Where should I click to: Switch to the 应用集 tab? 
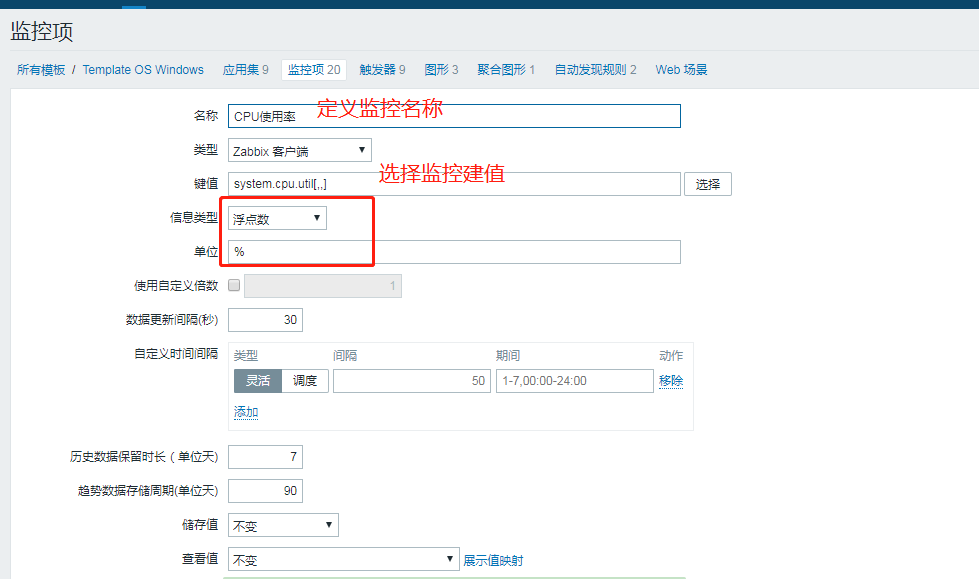[x=245, y=70]
